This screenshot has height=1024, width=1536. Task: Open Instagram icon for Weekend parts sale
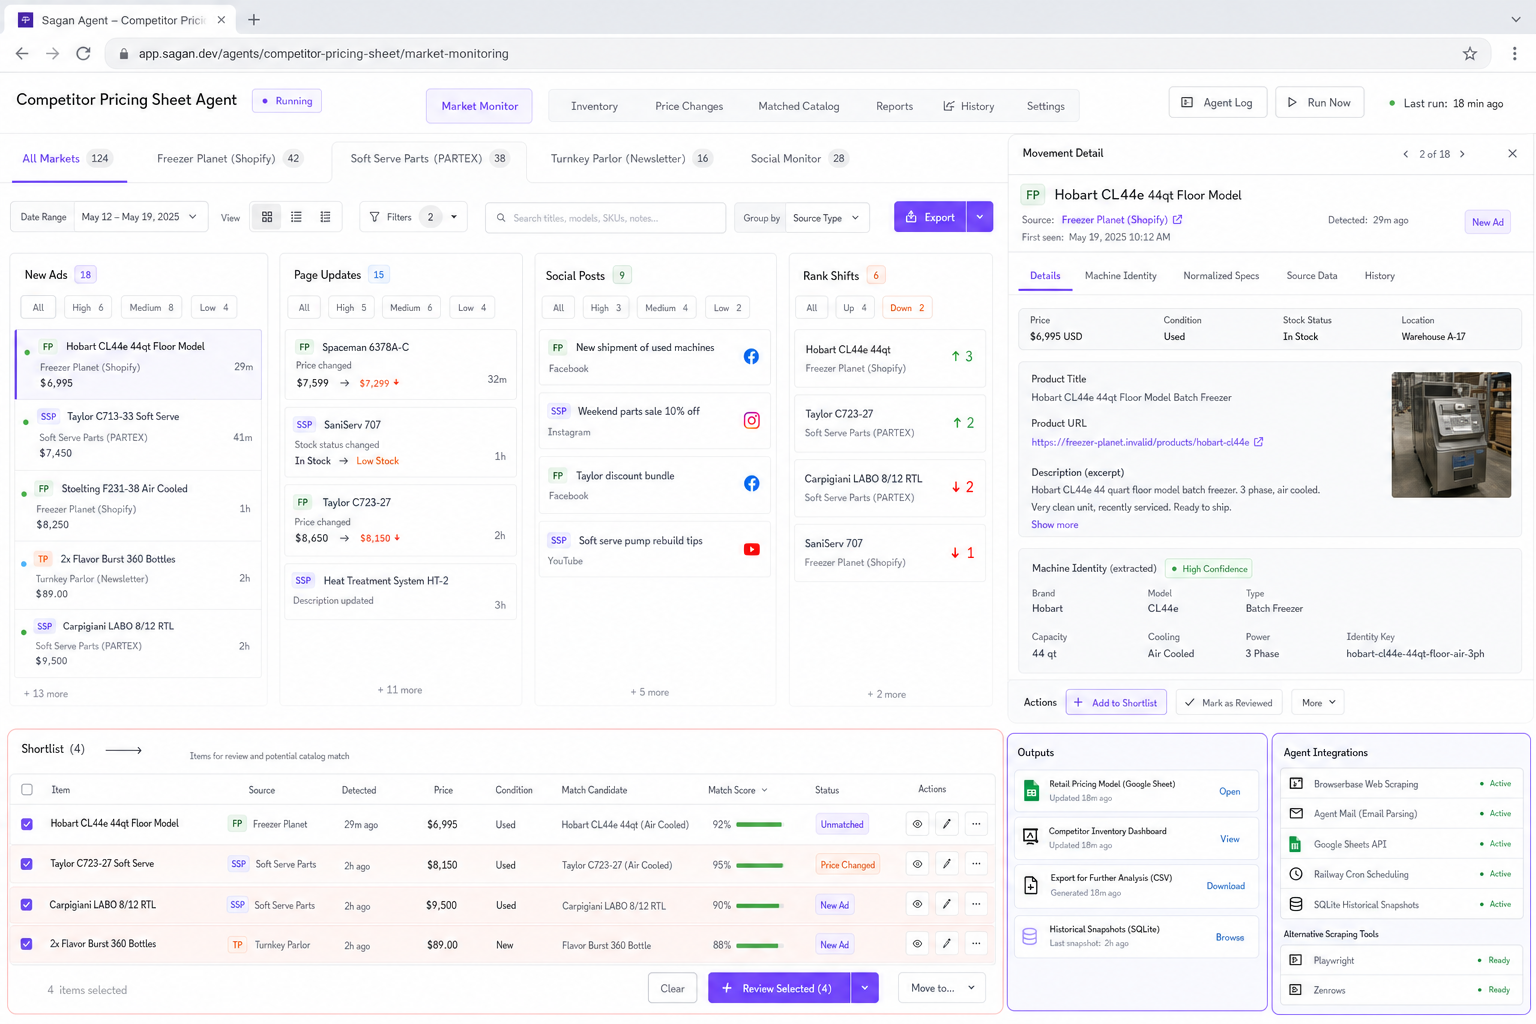pos(751,421)
